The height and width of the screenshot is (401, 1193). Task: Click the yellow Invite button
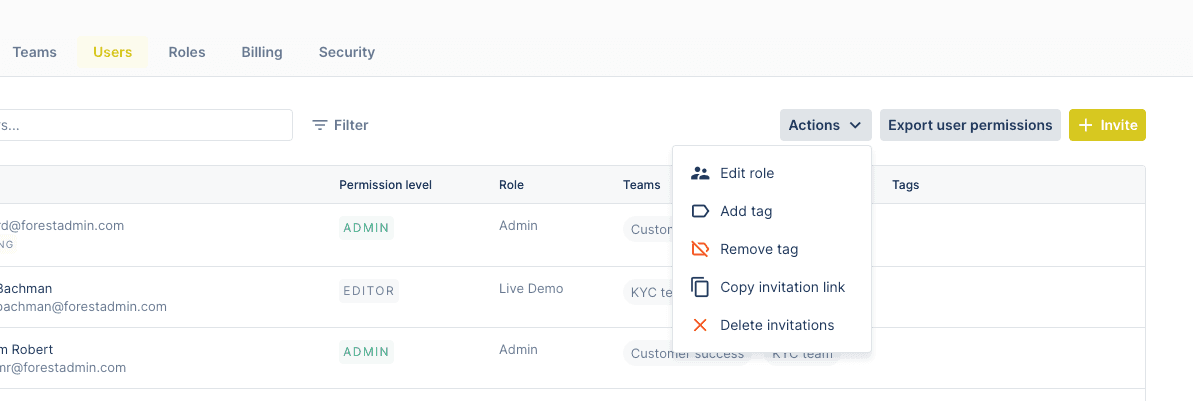pyautogui.click(x=1107, y=125)
